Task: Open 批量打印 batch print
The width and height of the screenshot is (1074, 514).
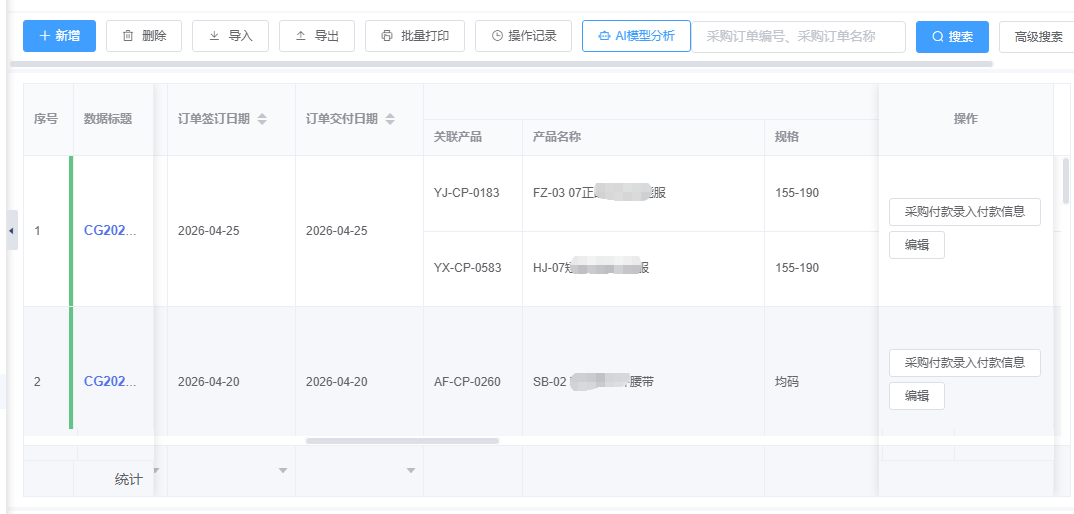Action: tap(415, 36)
